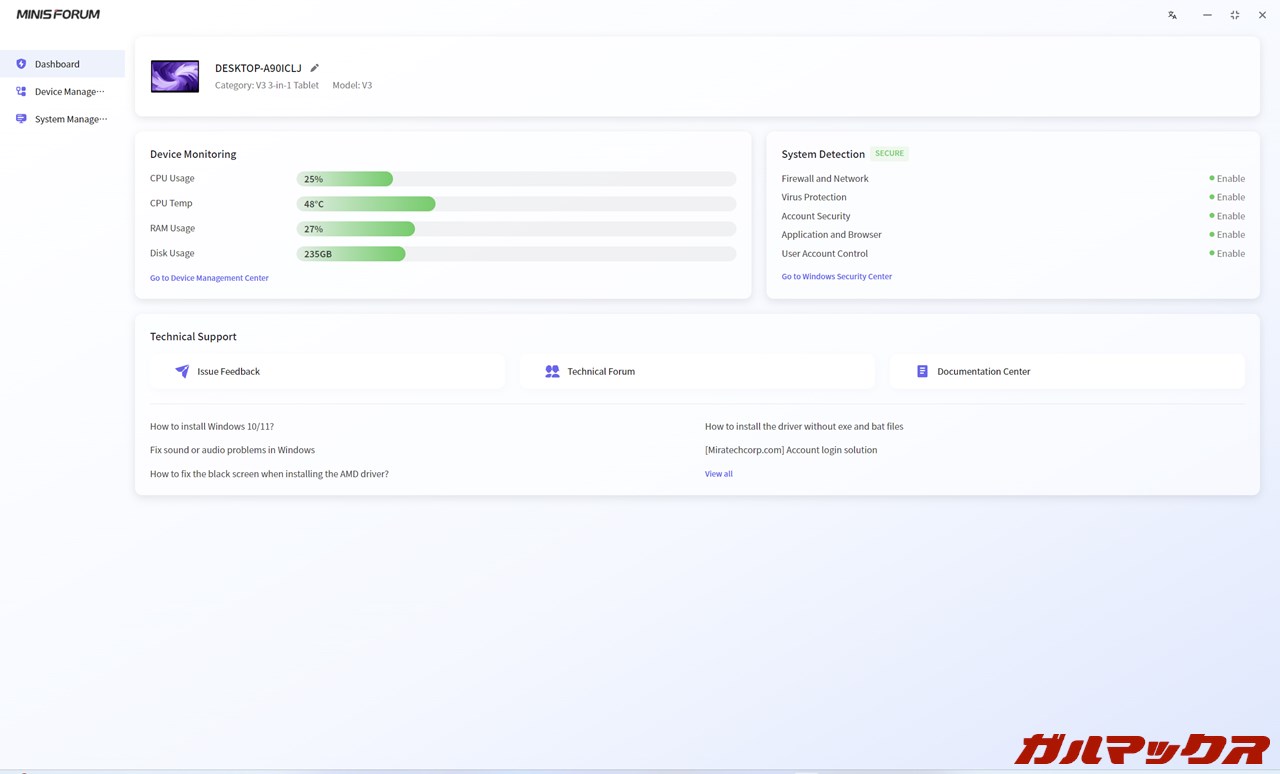Open the Miratechcorp.com account login solution
This screenshot has height=774, width=1280.
tap(790, 450)
